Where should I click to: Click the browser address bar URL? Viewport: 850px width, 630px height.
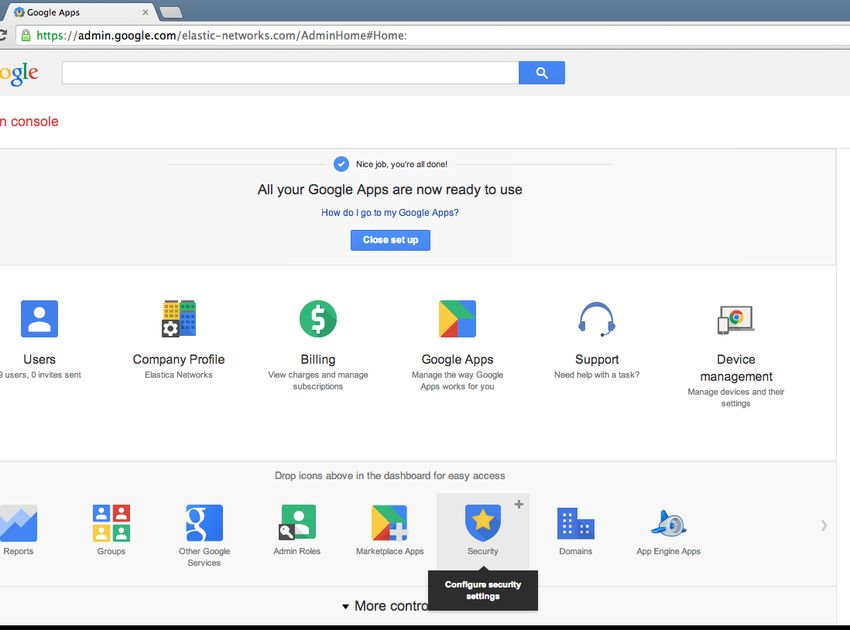[222, 36]
